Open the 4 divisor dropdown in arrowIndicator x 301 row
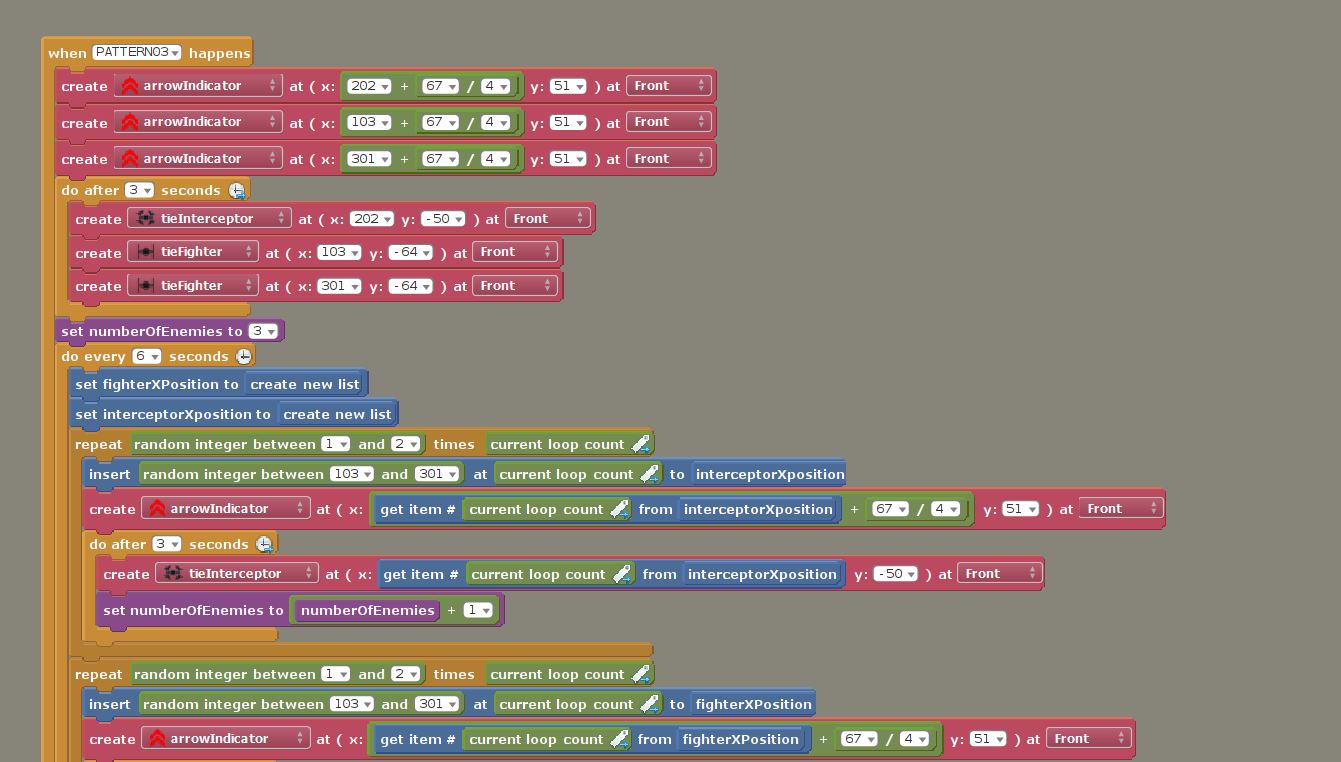The width and height of the screenshot is (1341, 762). [496, 159]
